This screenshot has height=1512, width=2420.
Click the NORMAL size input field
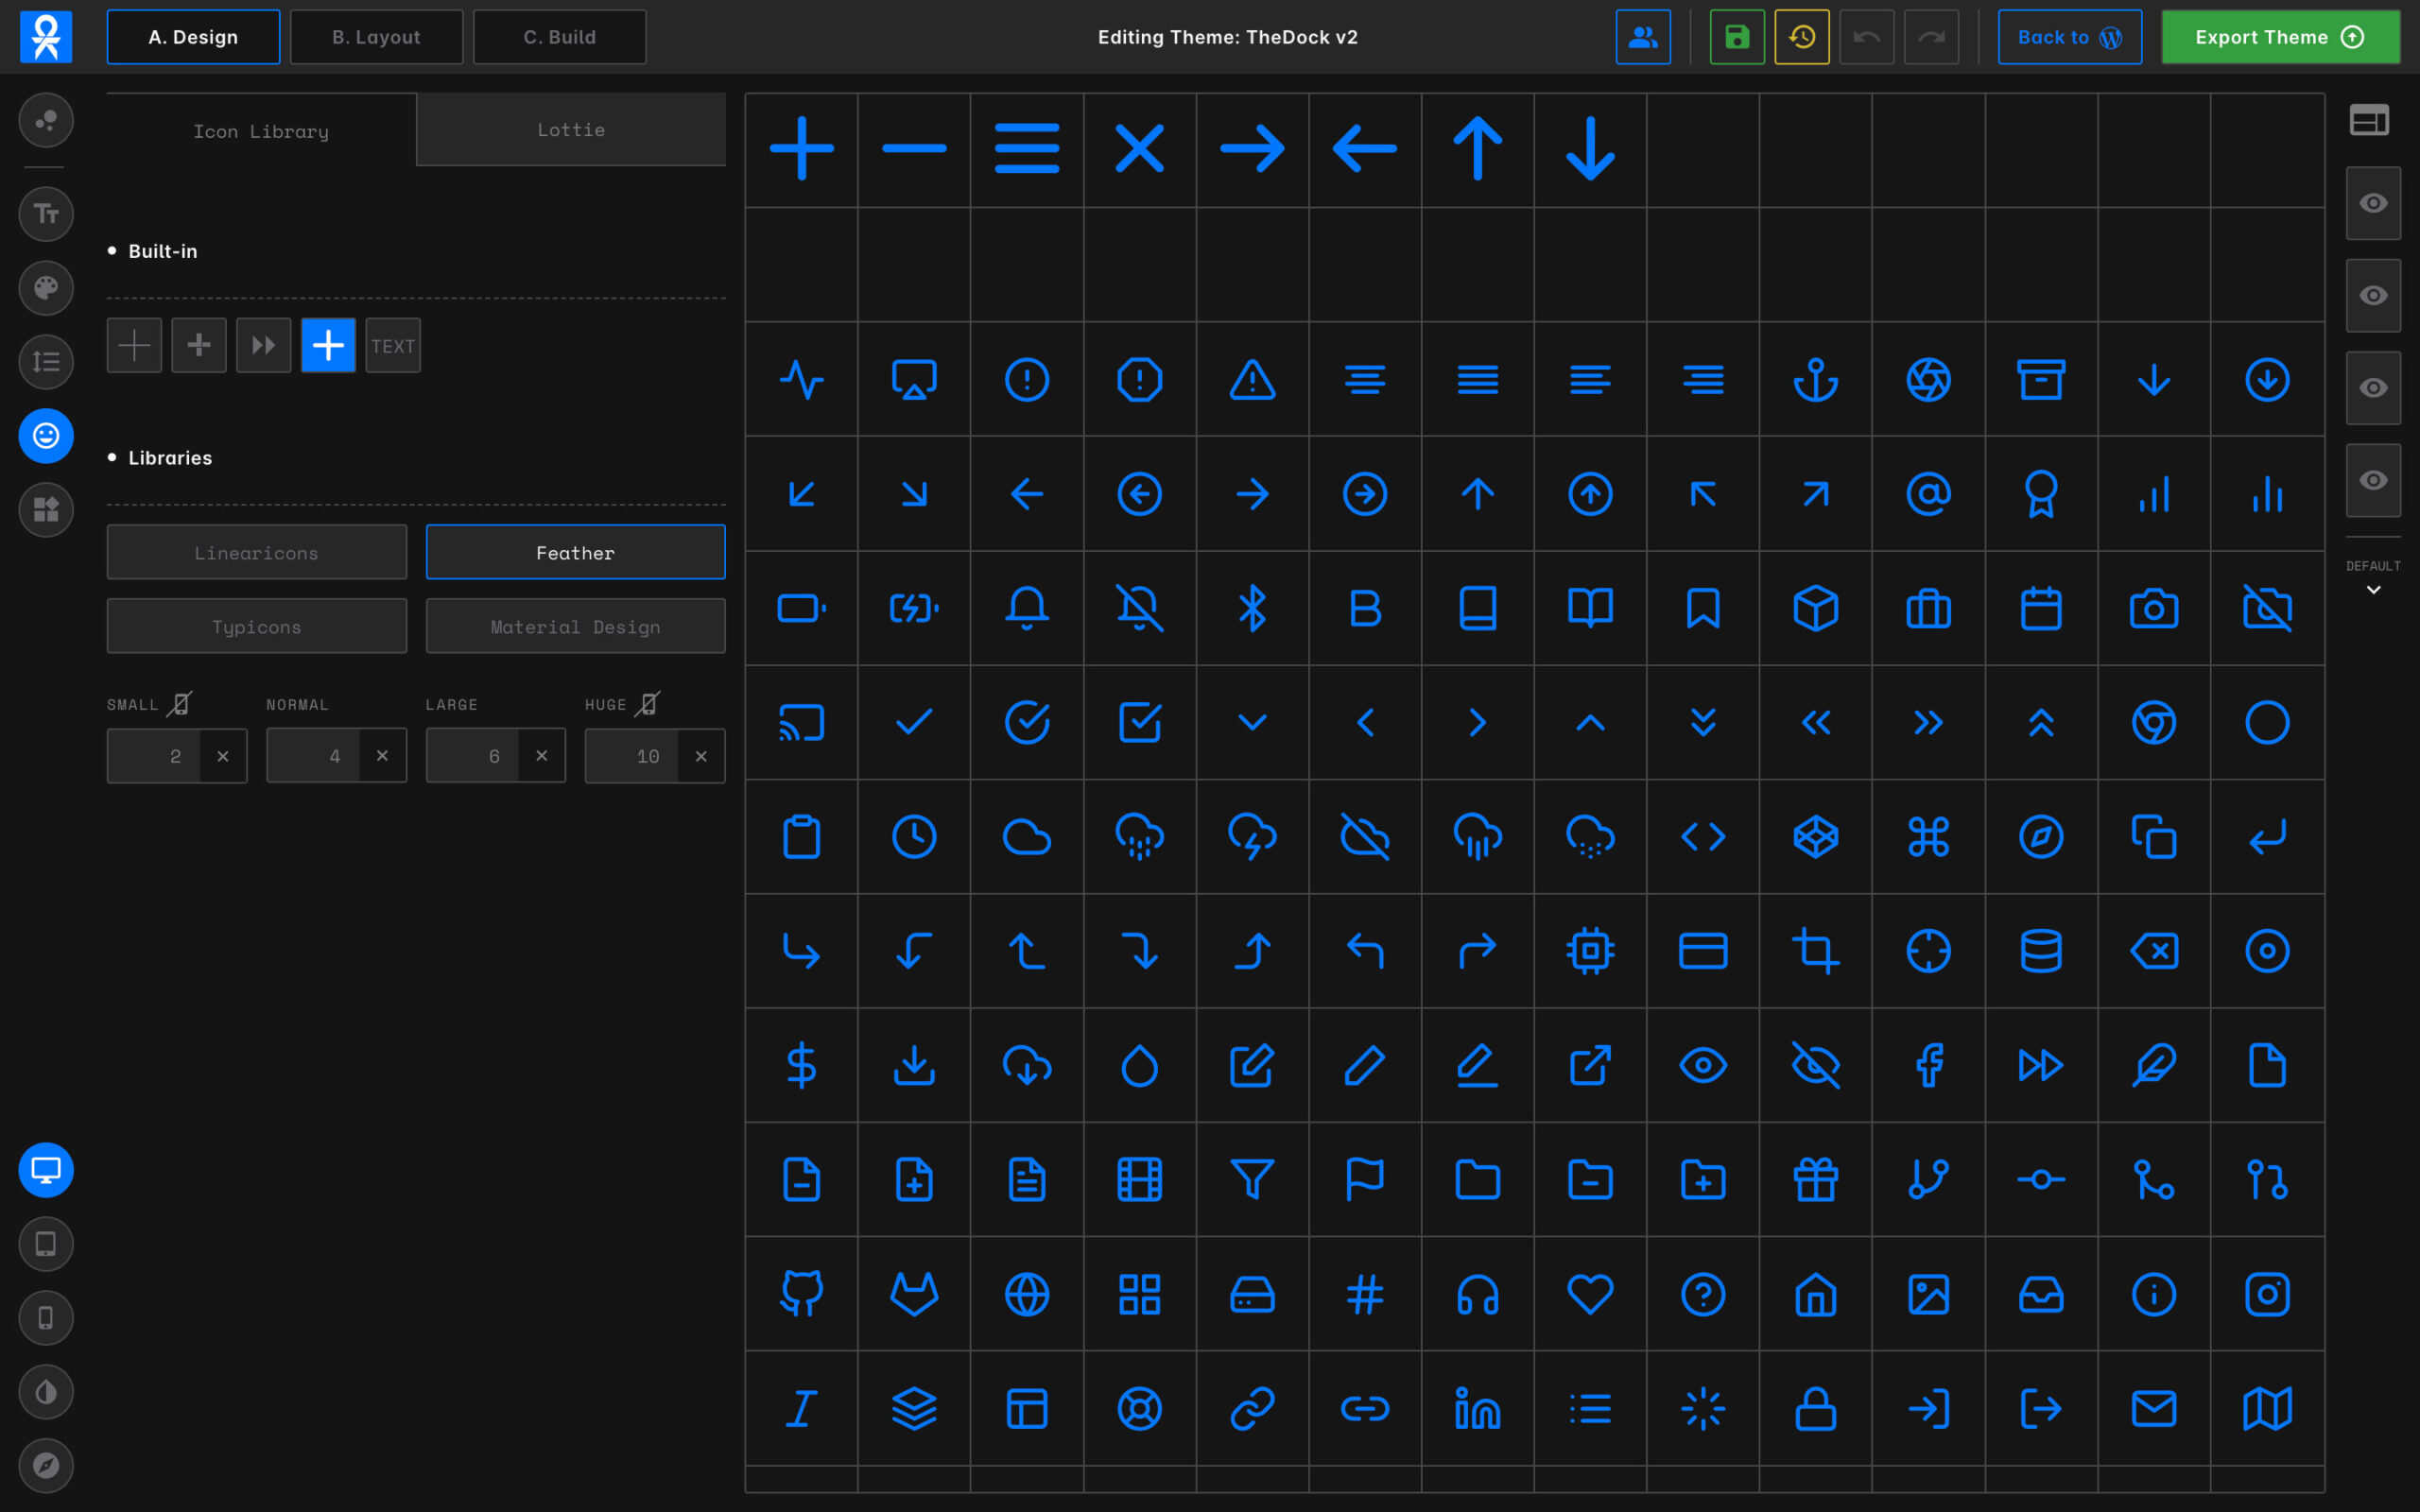314,756
